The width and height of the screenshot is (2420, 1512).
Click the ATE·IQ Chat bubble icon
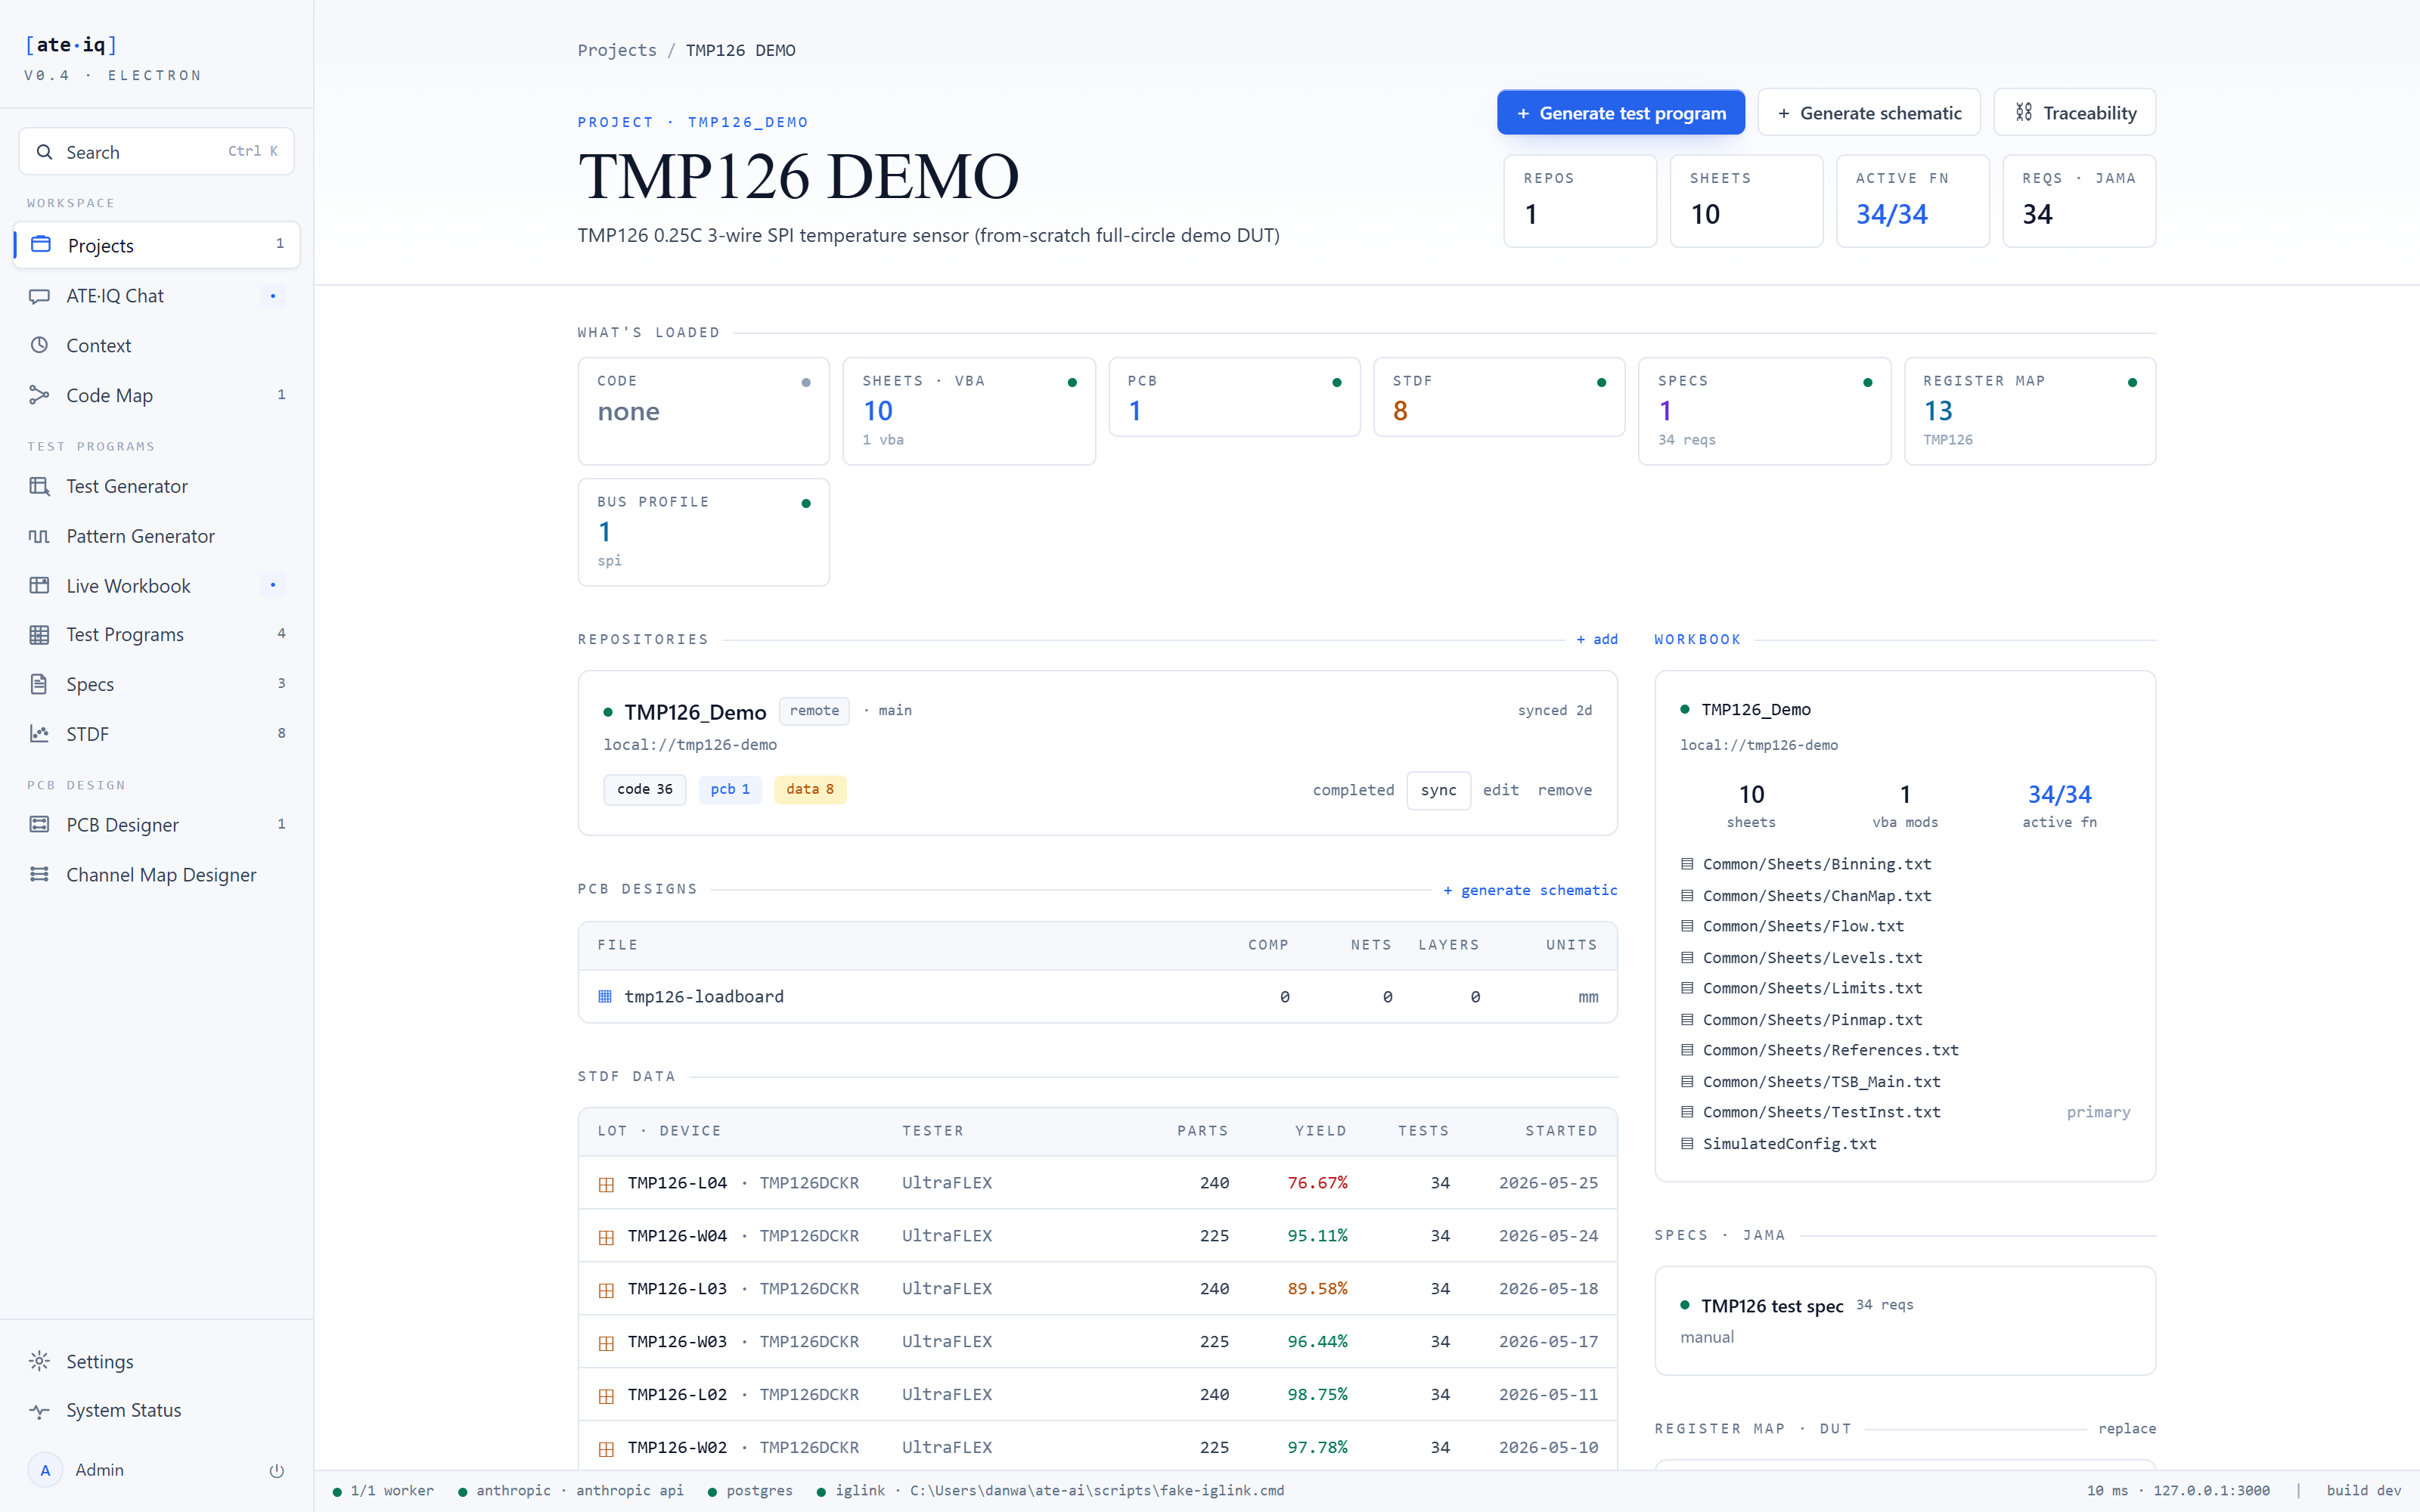[40, 296]
